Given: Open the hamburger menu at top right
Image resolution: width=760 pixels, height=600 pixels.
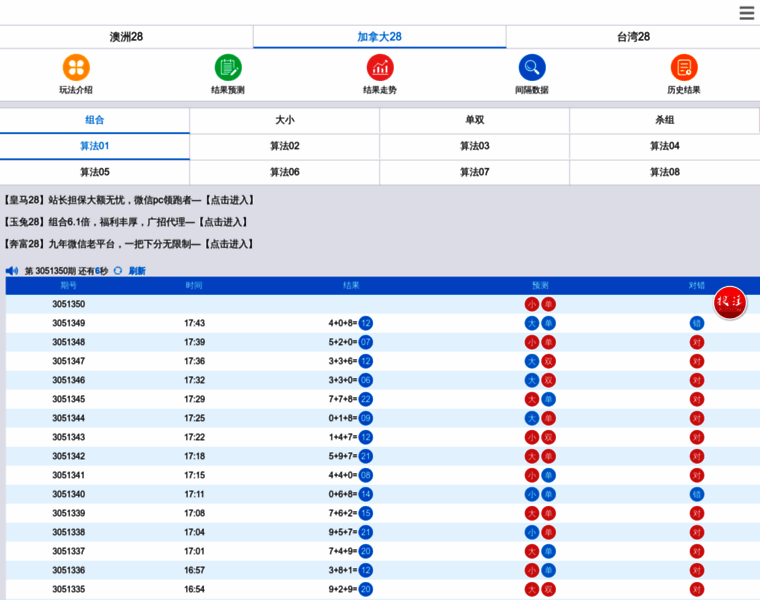Looking at the screenshot, I should tap(746, 13).
